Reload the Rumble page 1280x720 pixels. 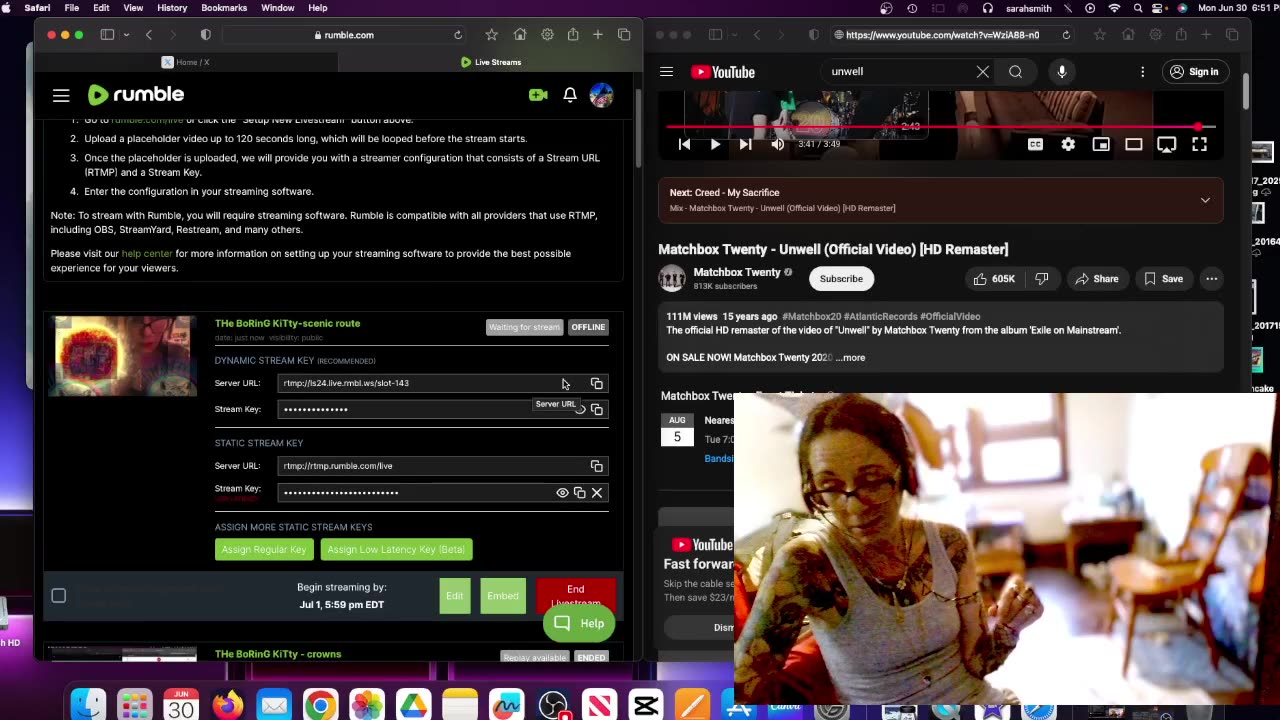[x=458, y=35]
